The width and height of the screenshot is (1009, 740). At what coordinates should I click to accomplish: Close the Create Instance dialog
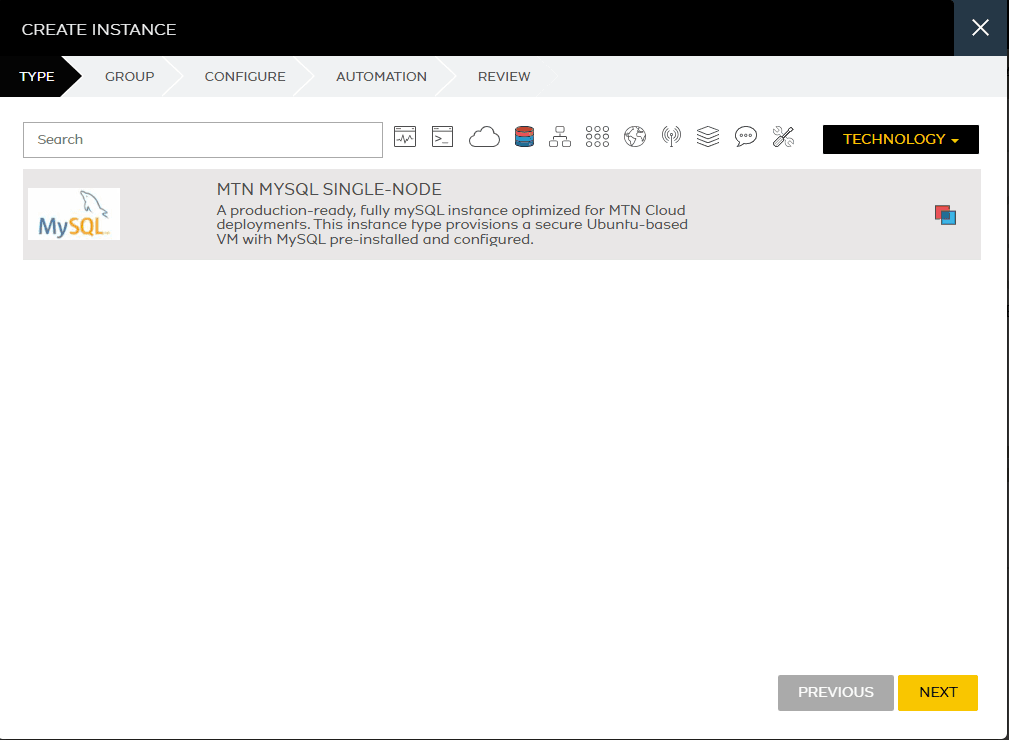tap(980, 28)
